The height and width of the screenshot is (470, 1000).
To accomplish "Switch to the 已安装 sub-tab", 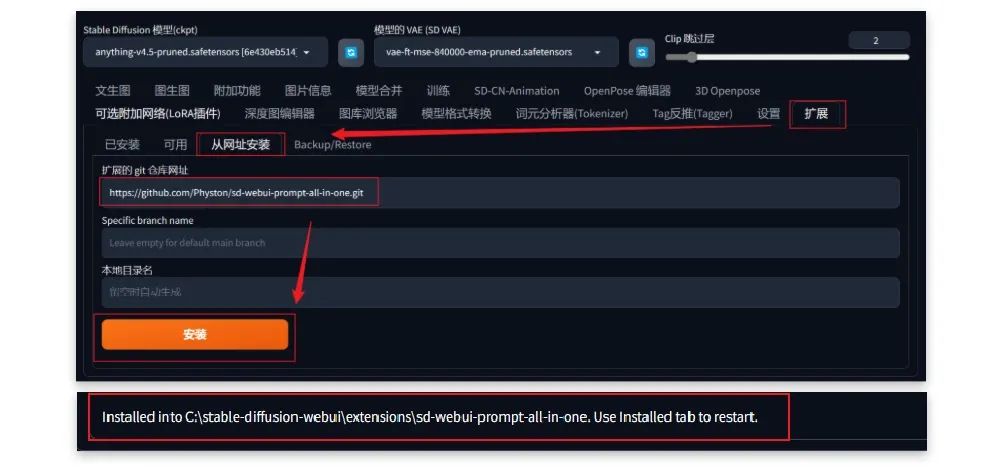I will [122, 145].
